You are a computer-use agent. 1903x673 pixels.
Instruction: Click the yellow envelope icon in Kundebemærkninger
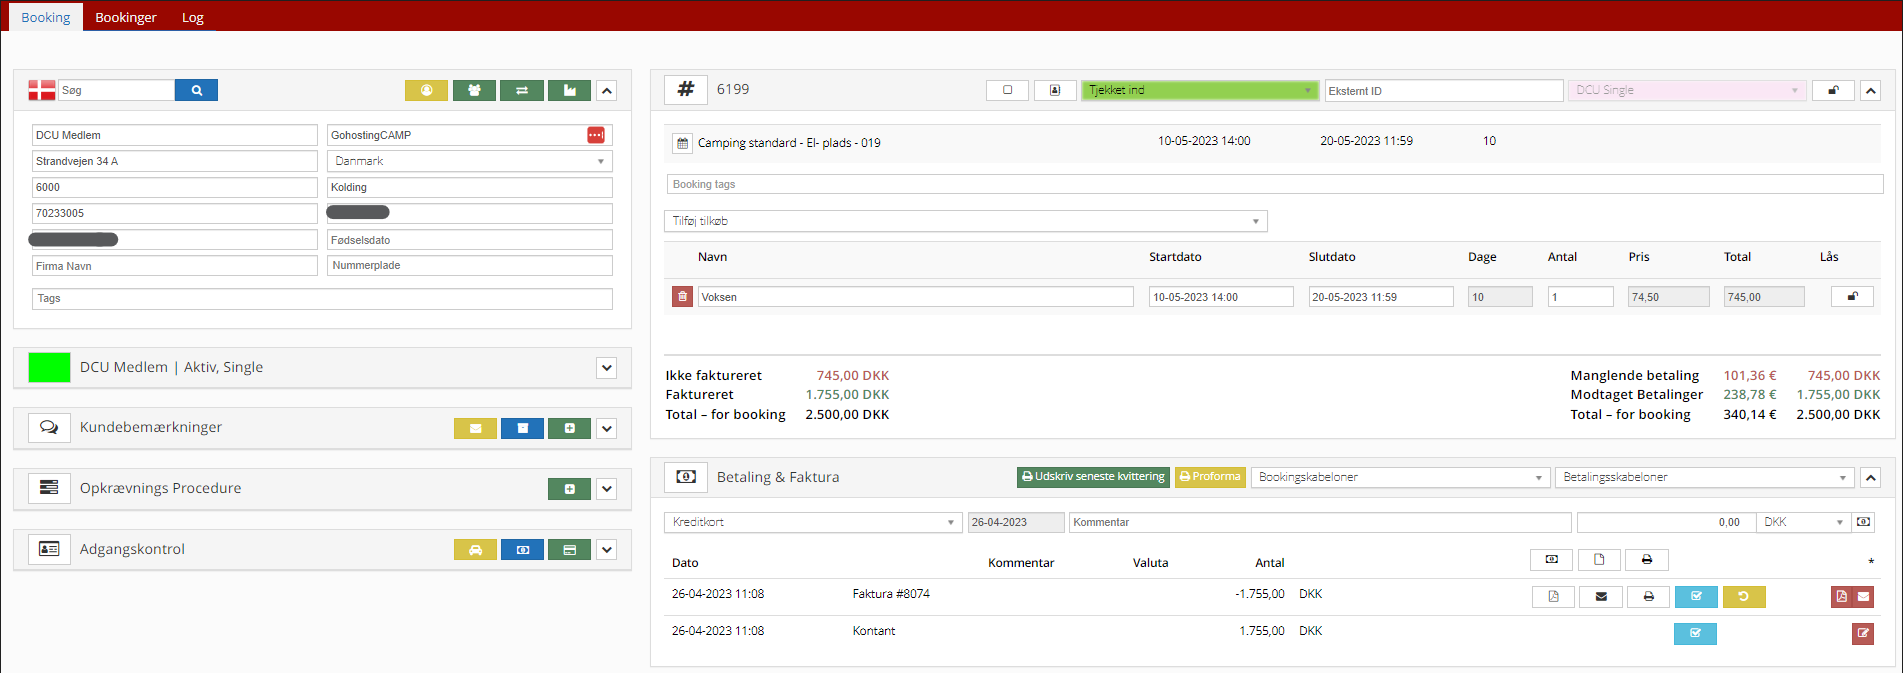coord(475,428)
